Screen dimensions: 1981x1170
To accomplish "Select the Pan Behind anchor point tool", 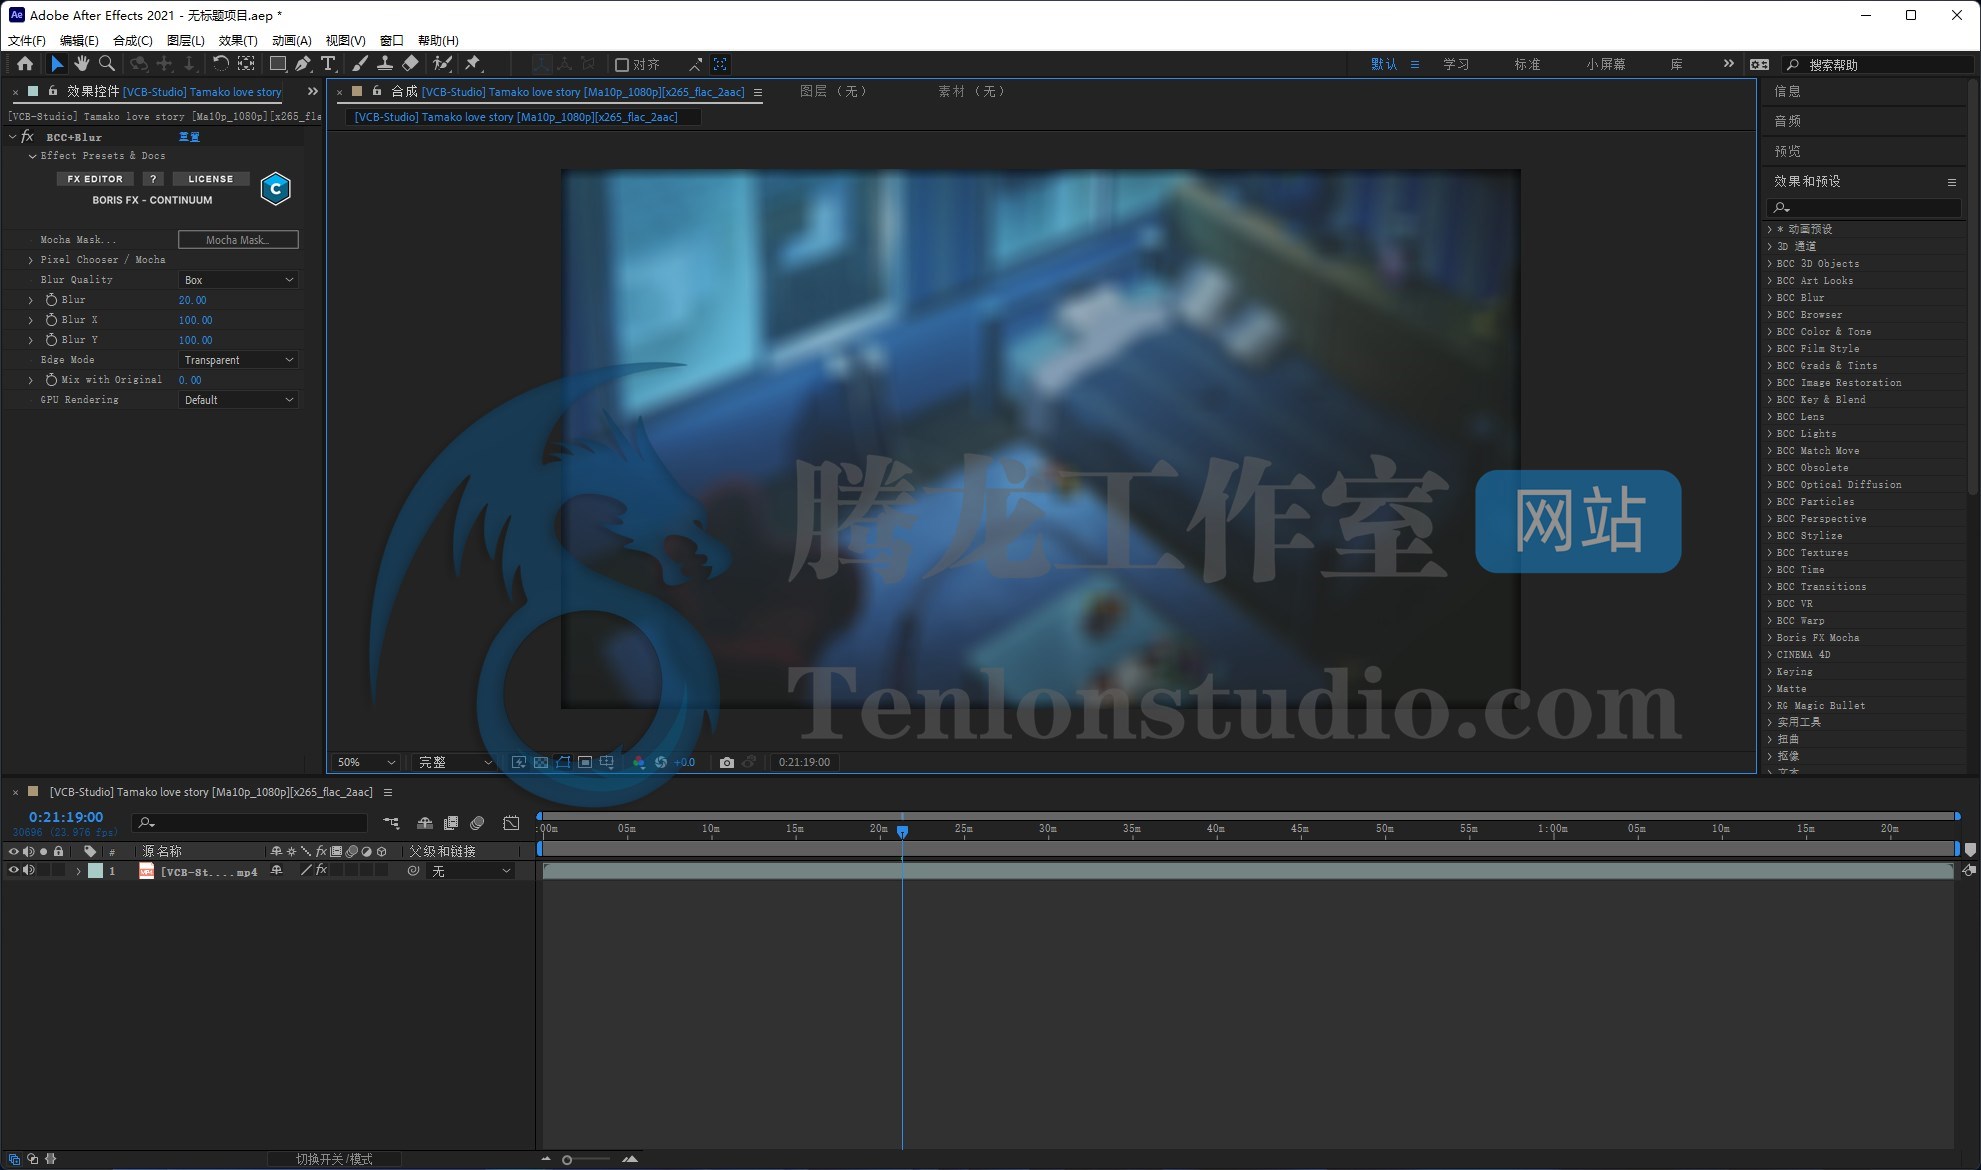I will (246, 64).
